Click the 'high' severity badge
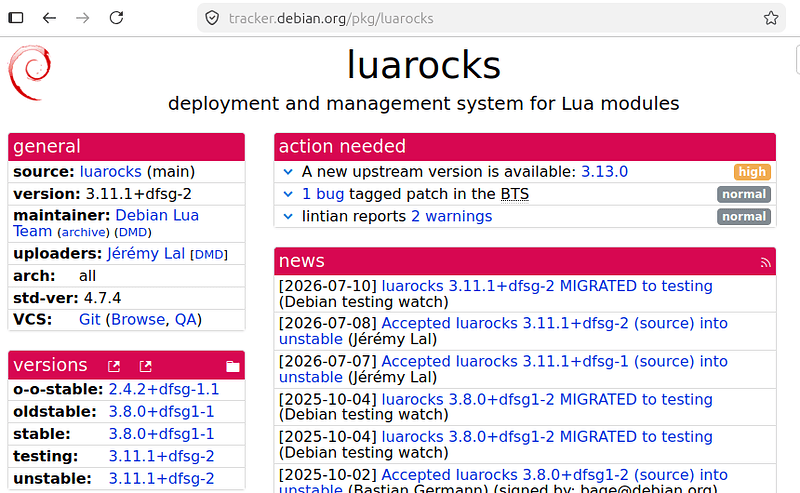 coord(752,172)
